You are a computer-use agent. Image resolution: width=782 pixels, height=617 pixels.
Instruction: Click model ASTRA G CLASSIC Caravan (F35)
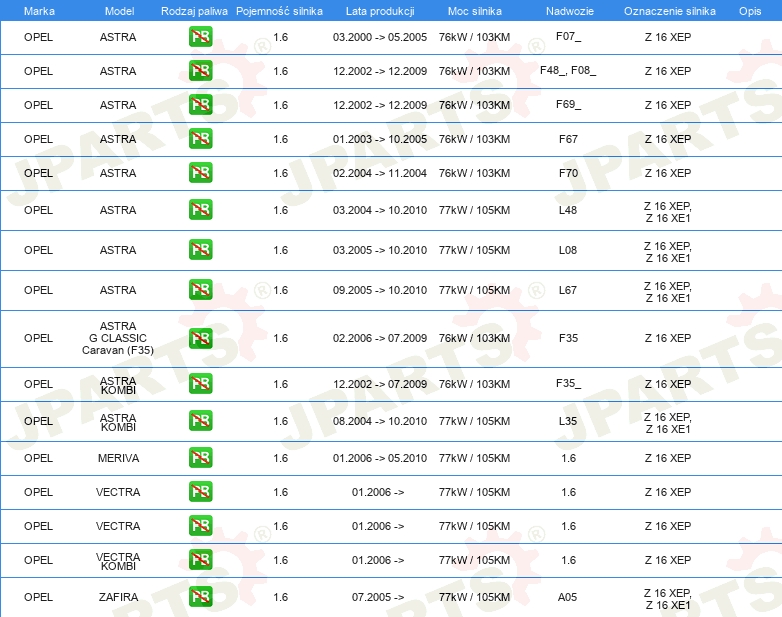click(x=118, y=338)
